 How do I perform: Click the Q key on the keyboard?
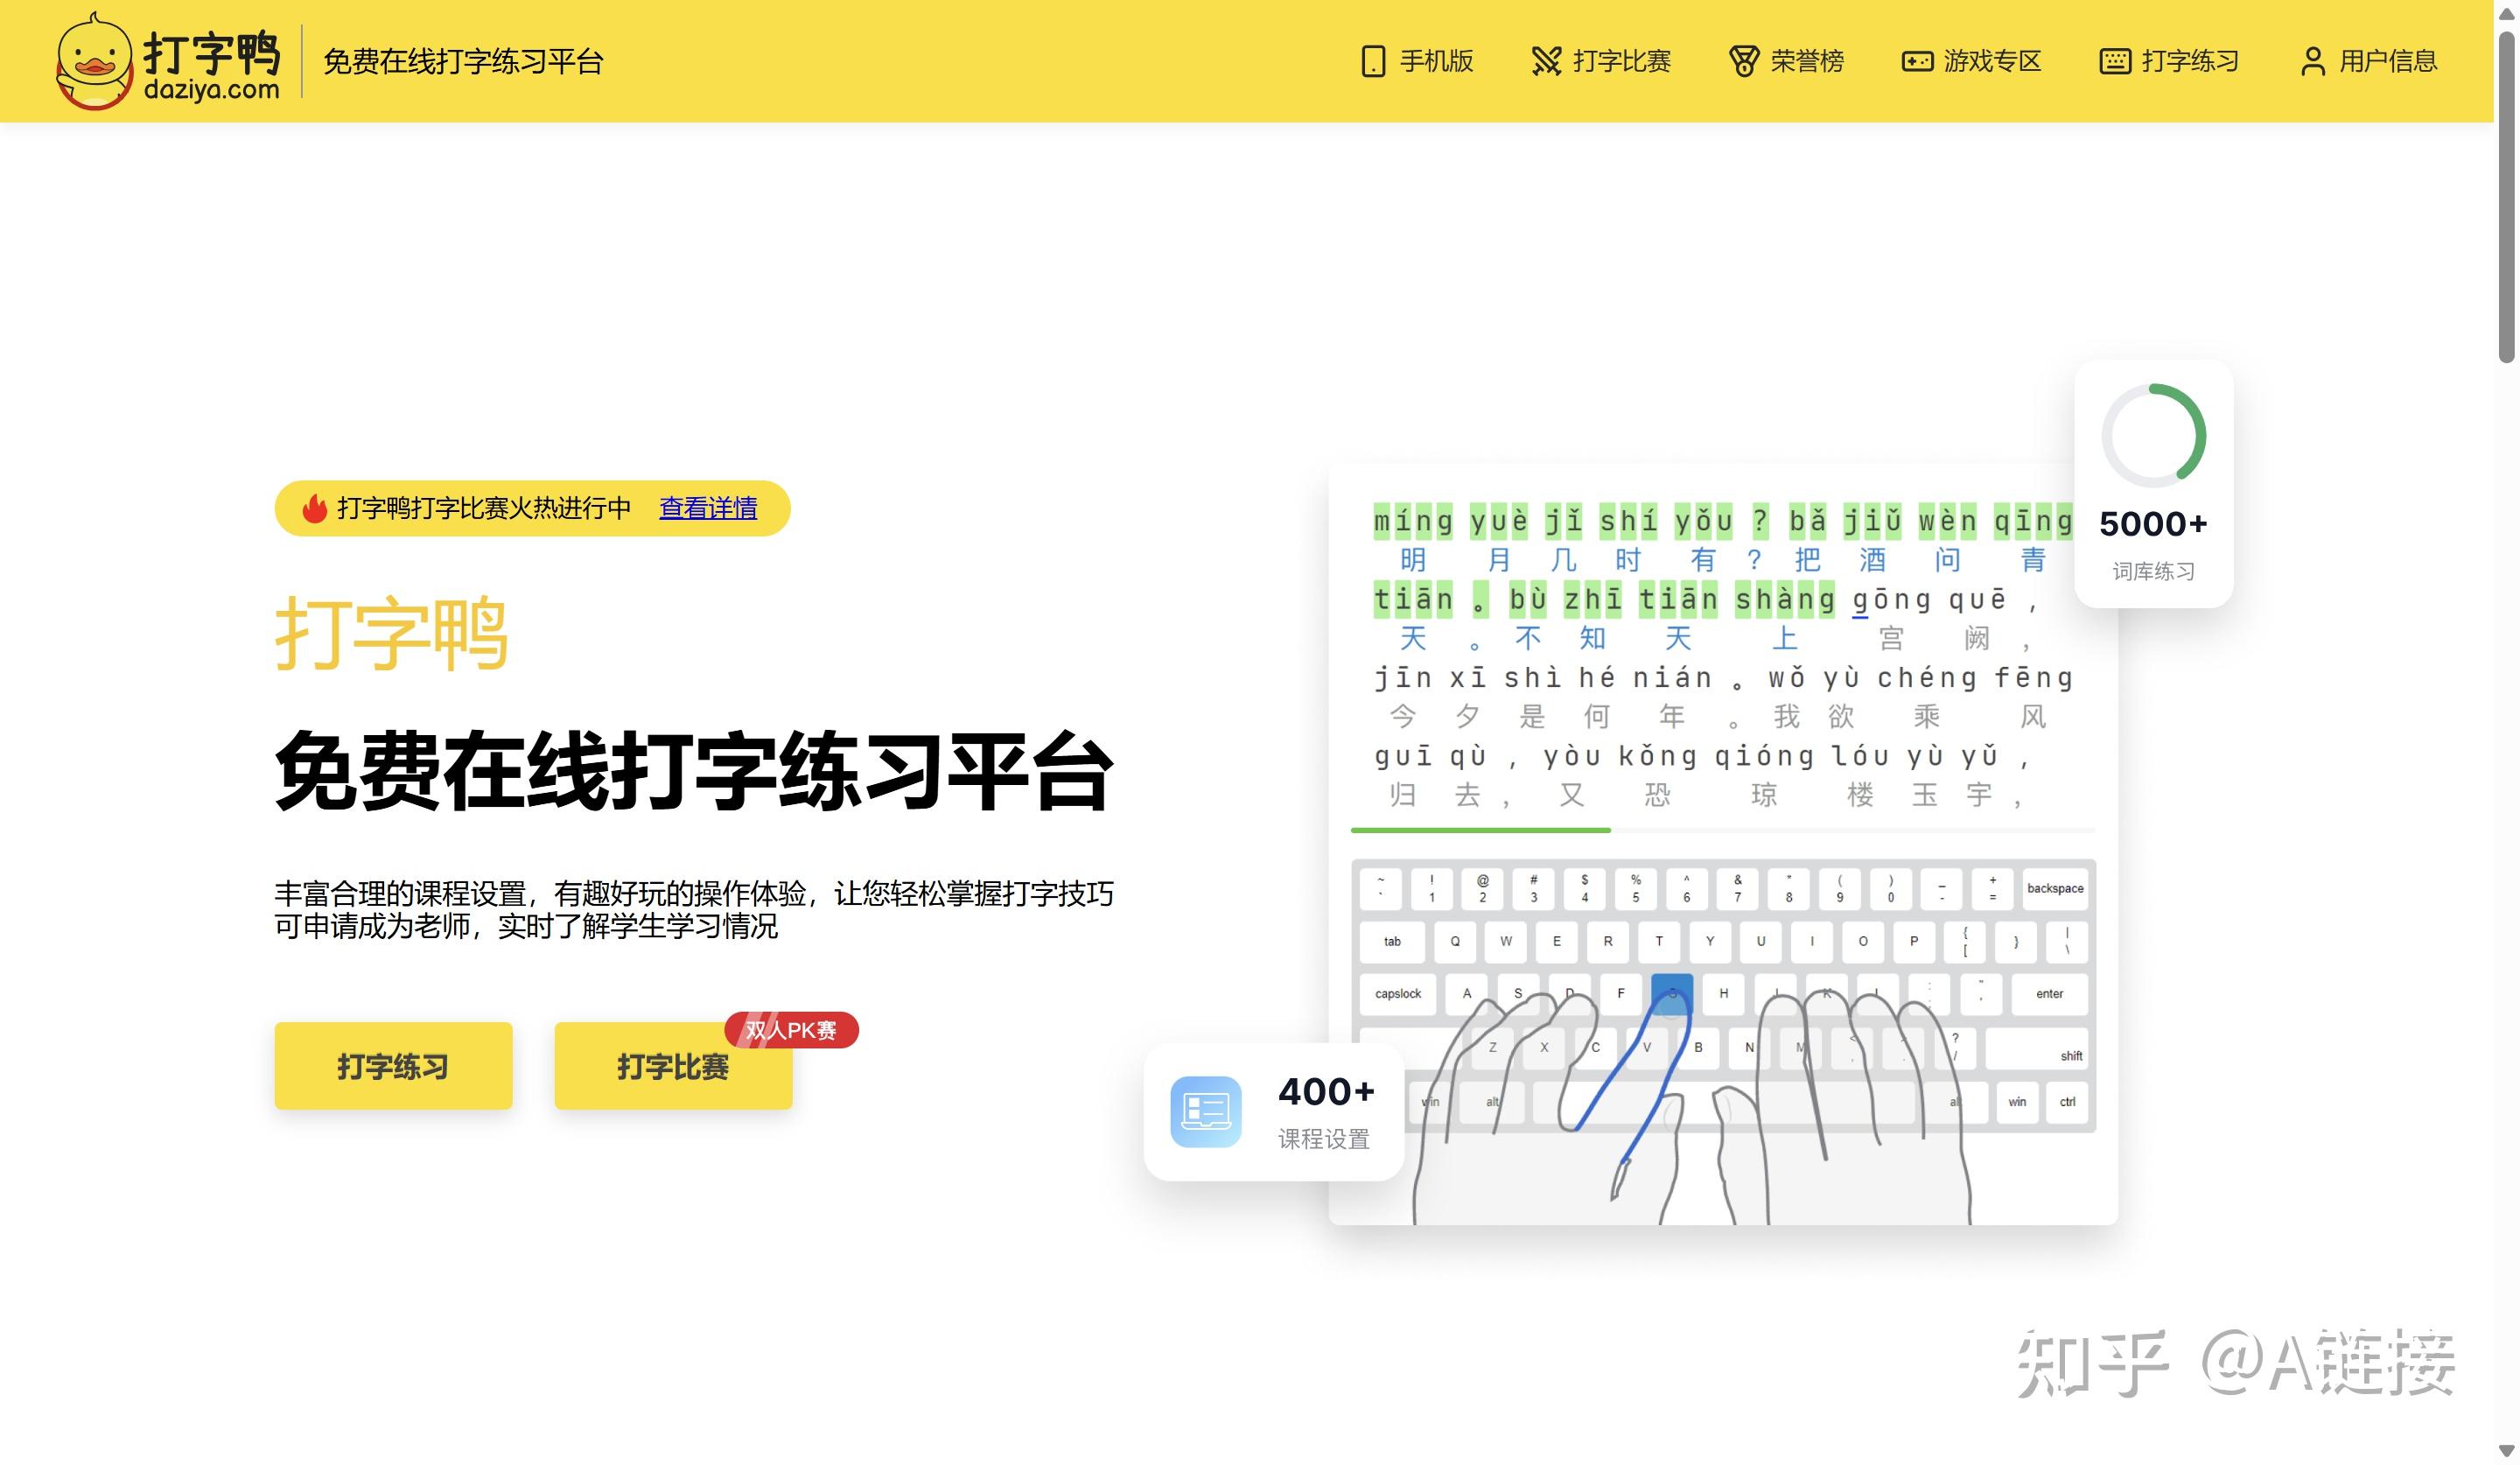point(1455,941)
